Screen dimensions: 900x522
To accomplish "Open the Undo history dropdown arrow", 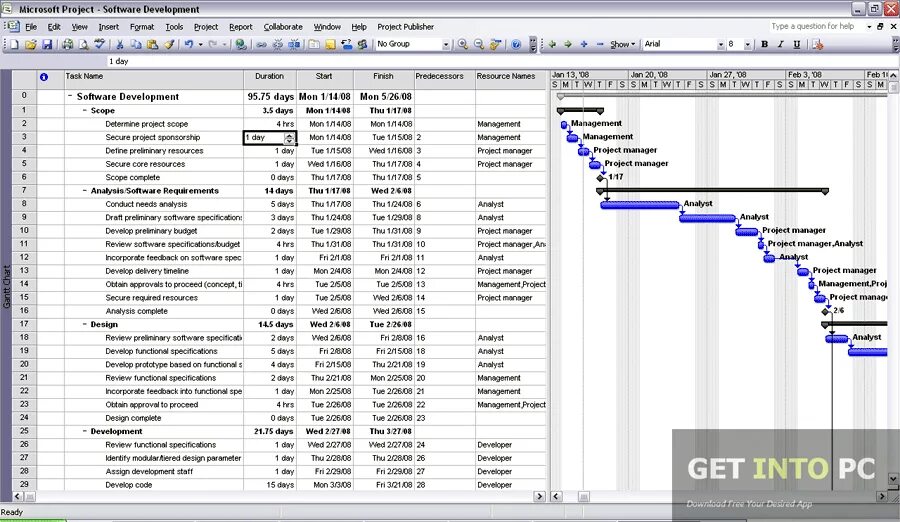I will tap(200, 44).
